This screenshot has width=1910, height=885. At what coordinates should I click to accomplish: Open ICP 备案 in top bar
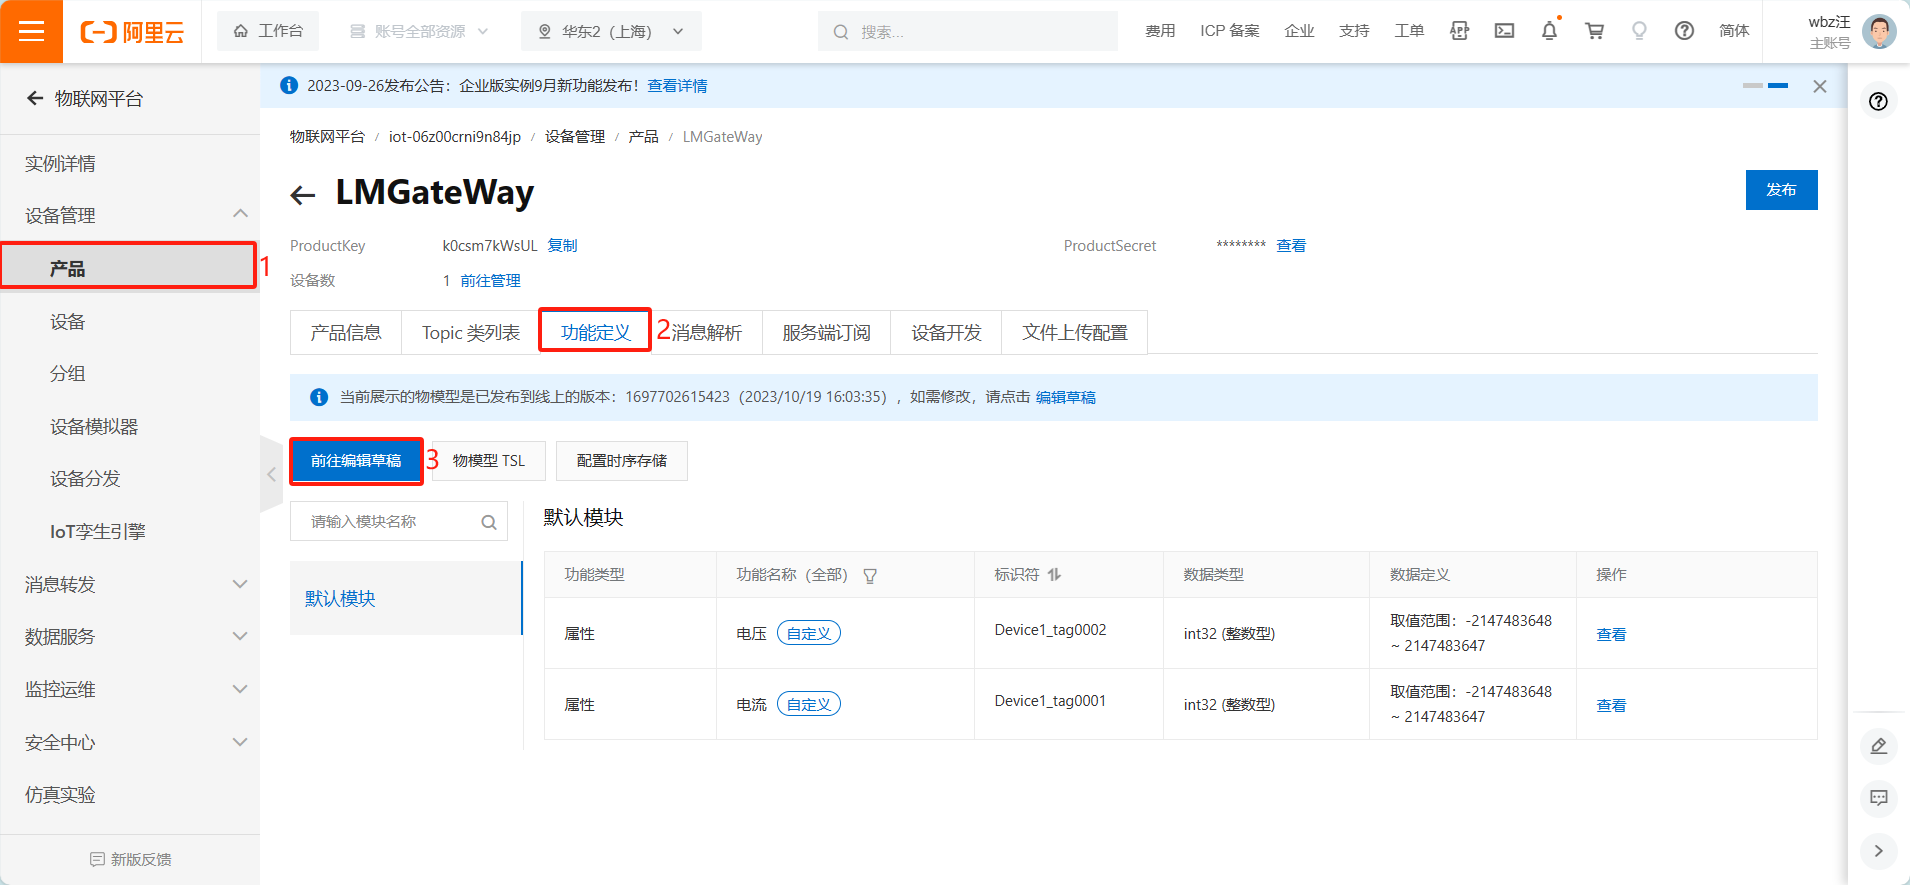1230,31
